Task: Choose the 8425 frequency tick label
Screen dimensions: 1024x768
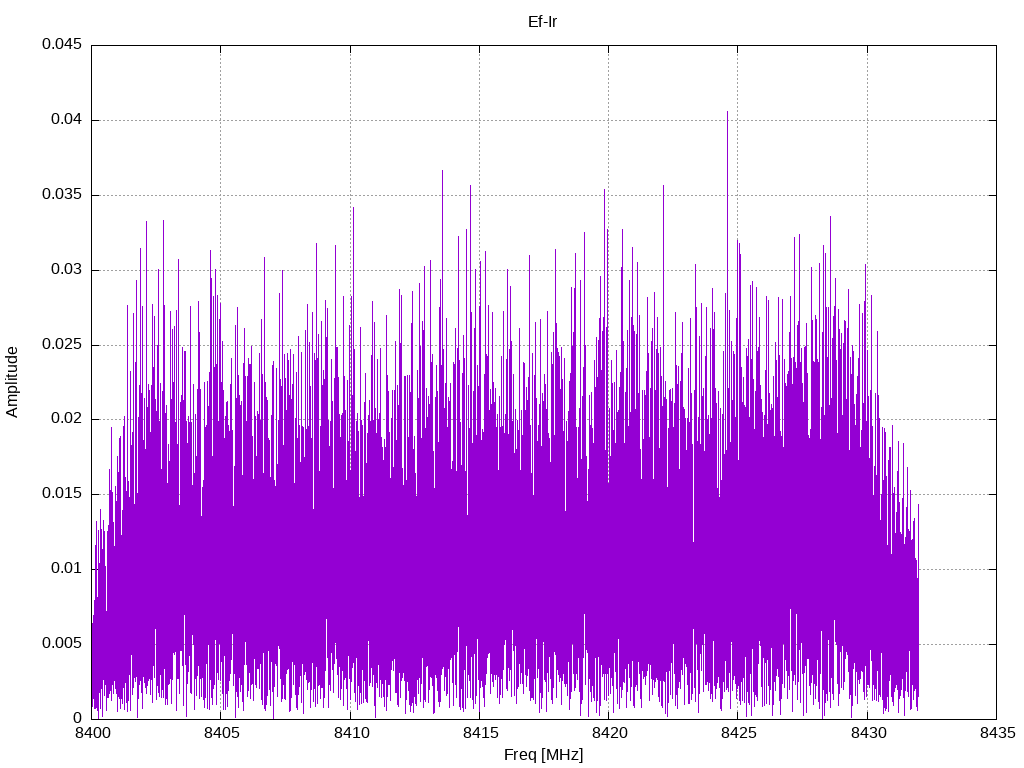Action: coord(739,733)
